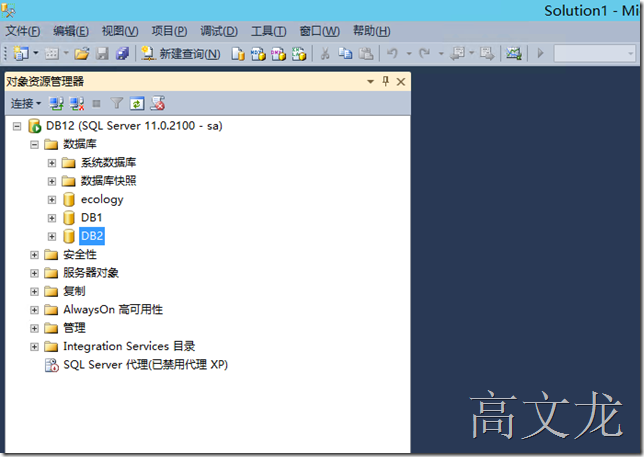Click the Navigate Backward icon

coord(458,53)
